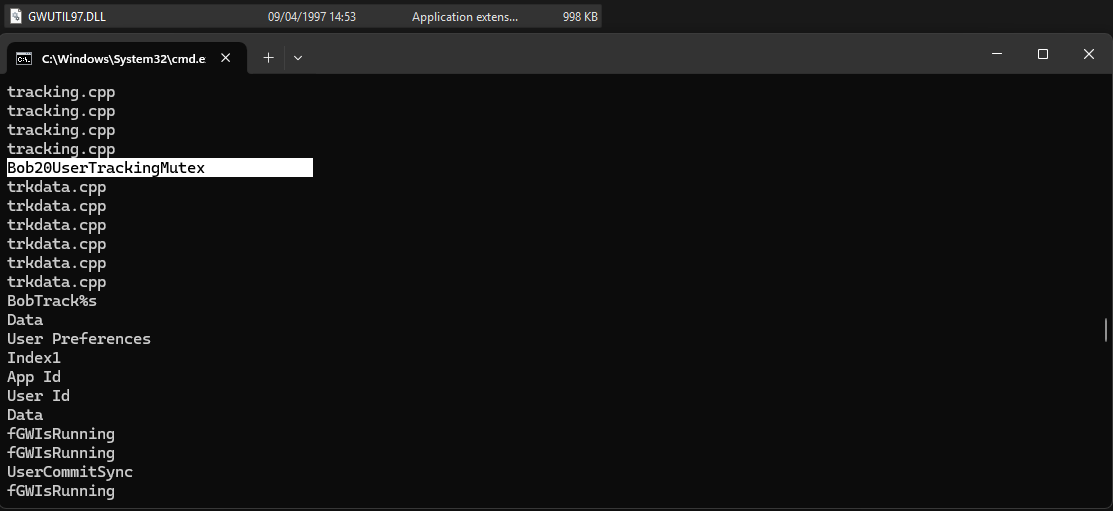Click the UserCommitSync output line

pyautogui.click(x=70, y=472)
